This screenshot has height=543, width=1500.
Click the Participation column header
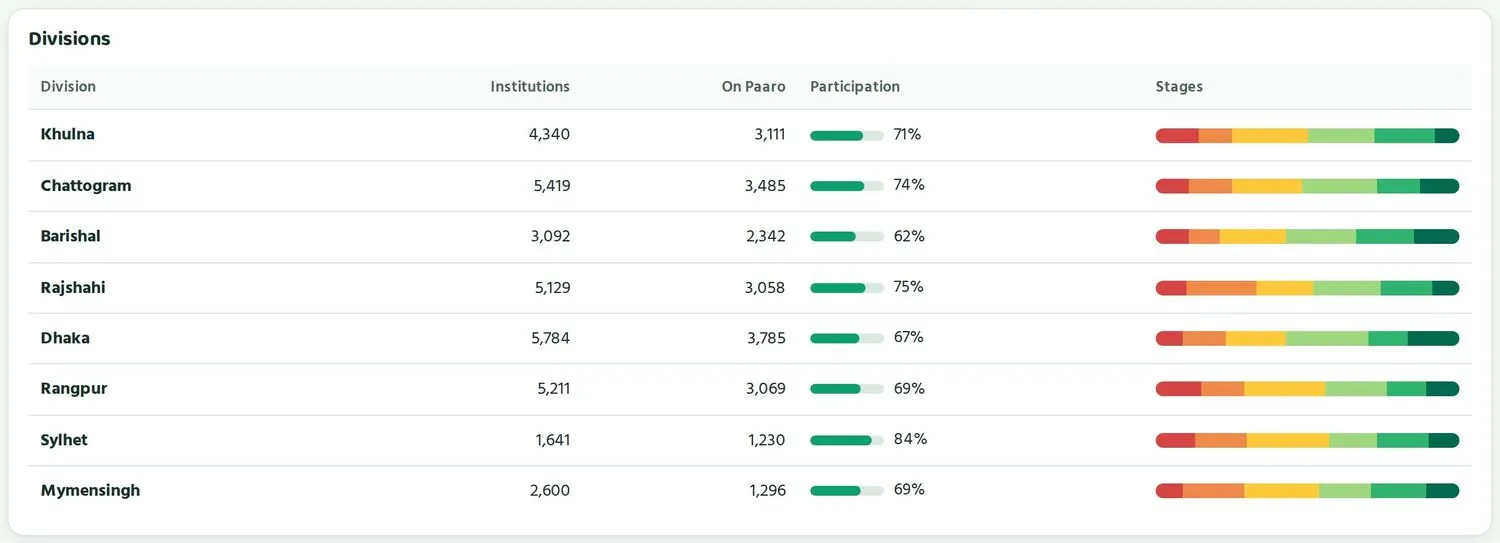tap(855, 87)
